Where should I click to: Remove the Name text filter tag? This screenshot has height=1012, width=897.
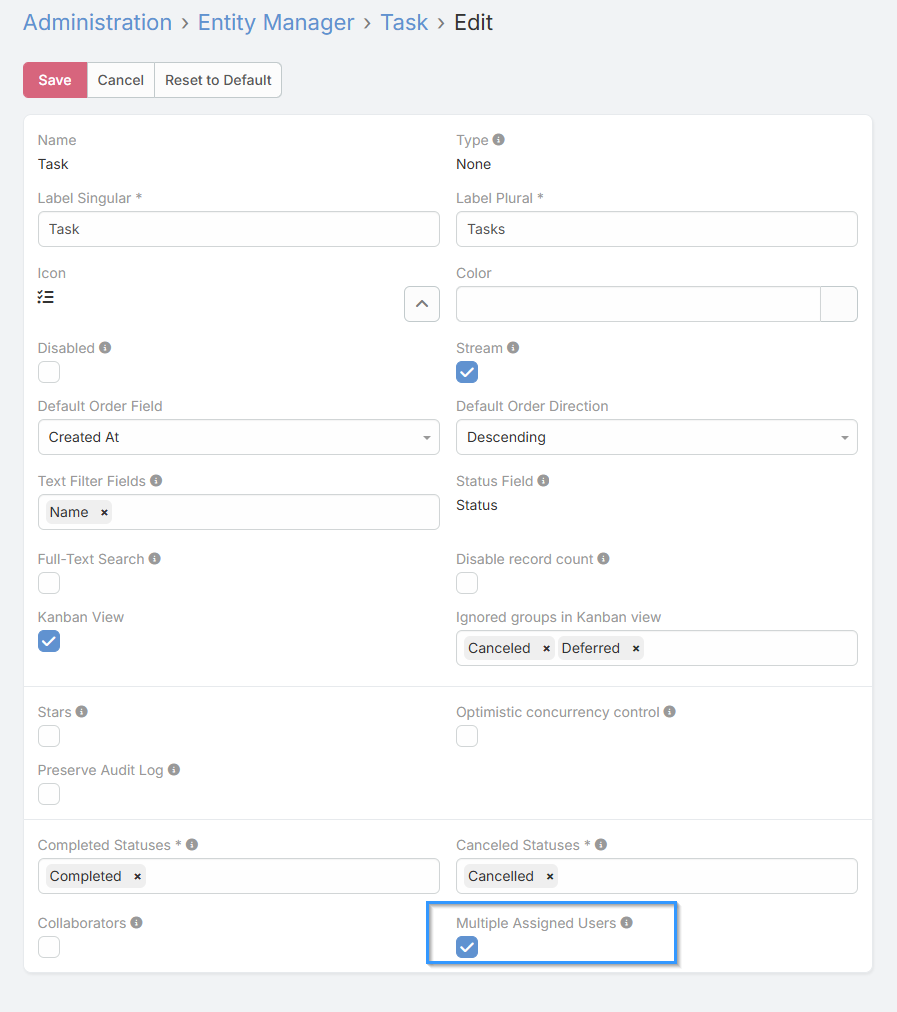click(104, 512)
